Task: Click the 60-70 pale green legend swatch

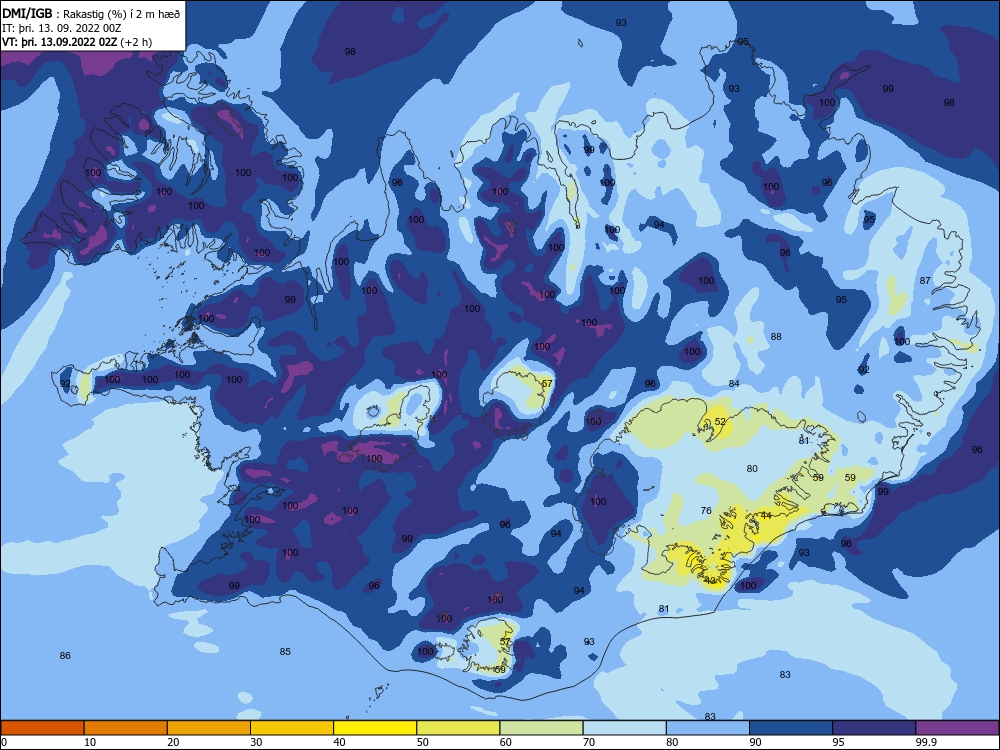Action: tap(541, 728)
